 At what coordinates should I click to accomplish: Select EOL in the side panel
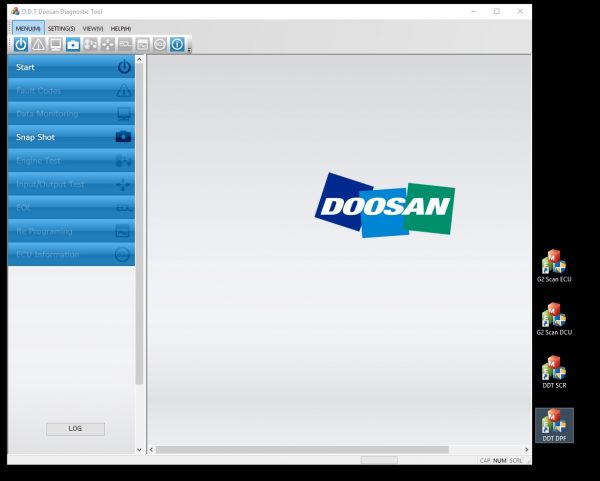pos(71,208)
